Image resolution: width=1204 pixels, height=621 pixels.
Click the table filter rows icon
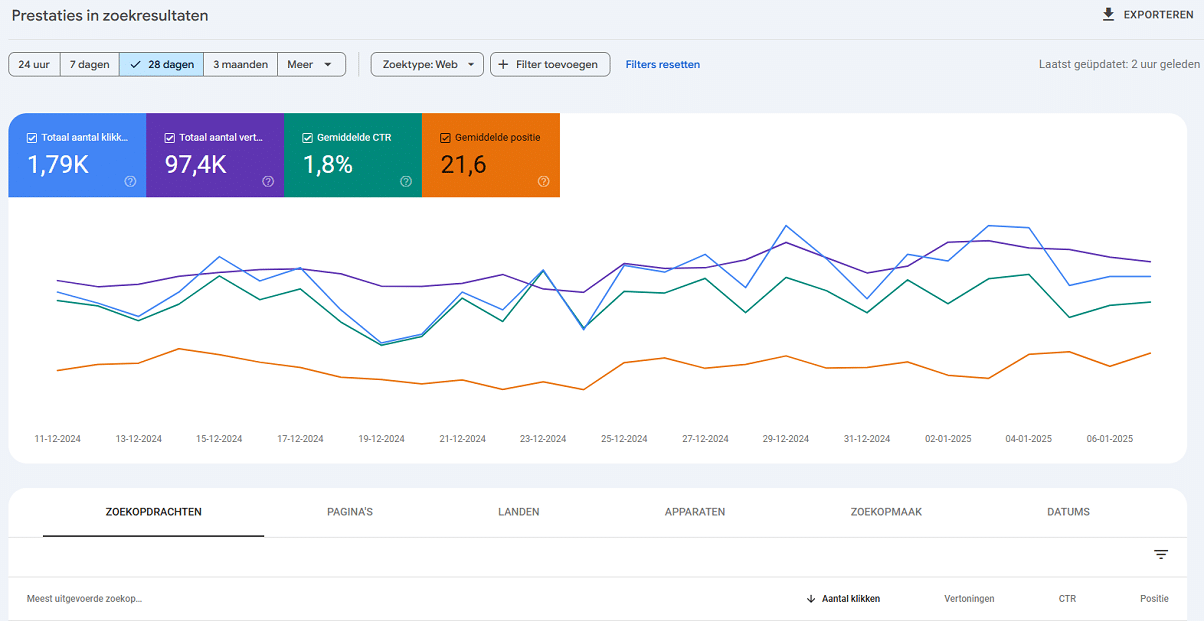(x=1161, y=555)
